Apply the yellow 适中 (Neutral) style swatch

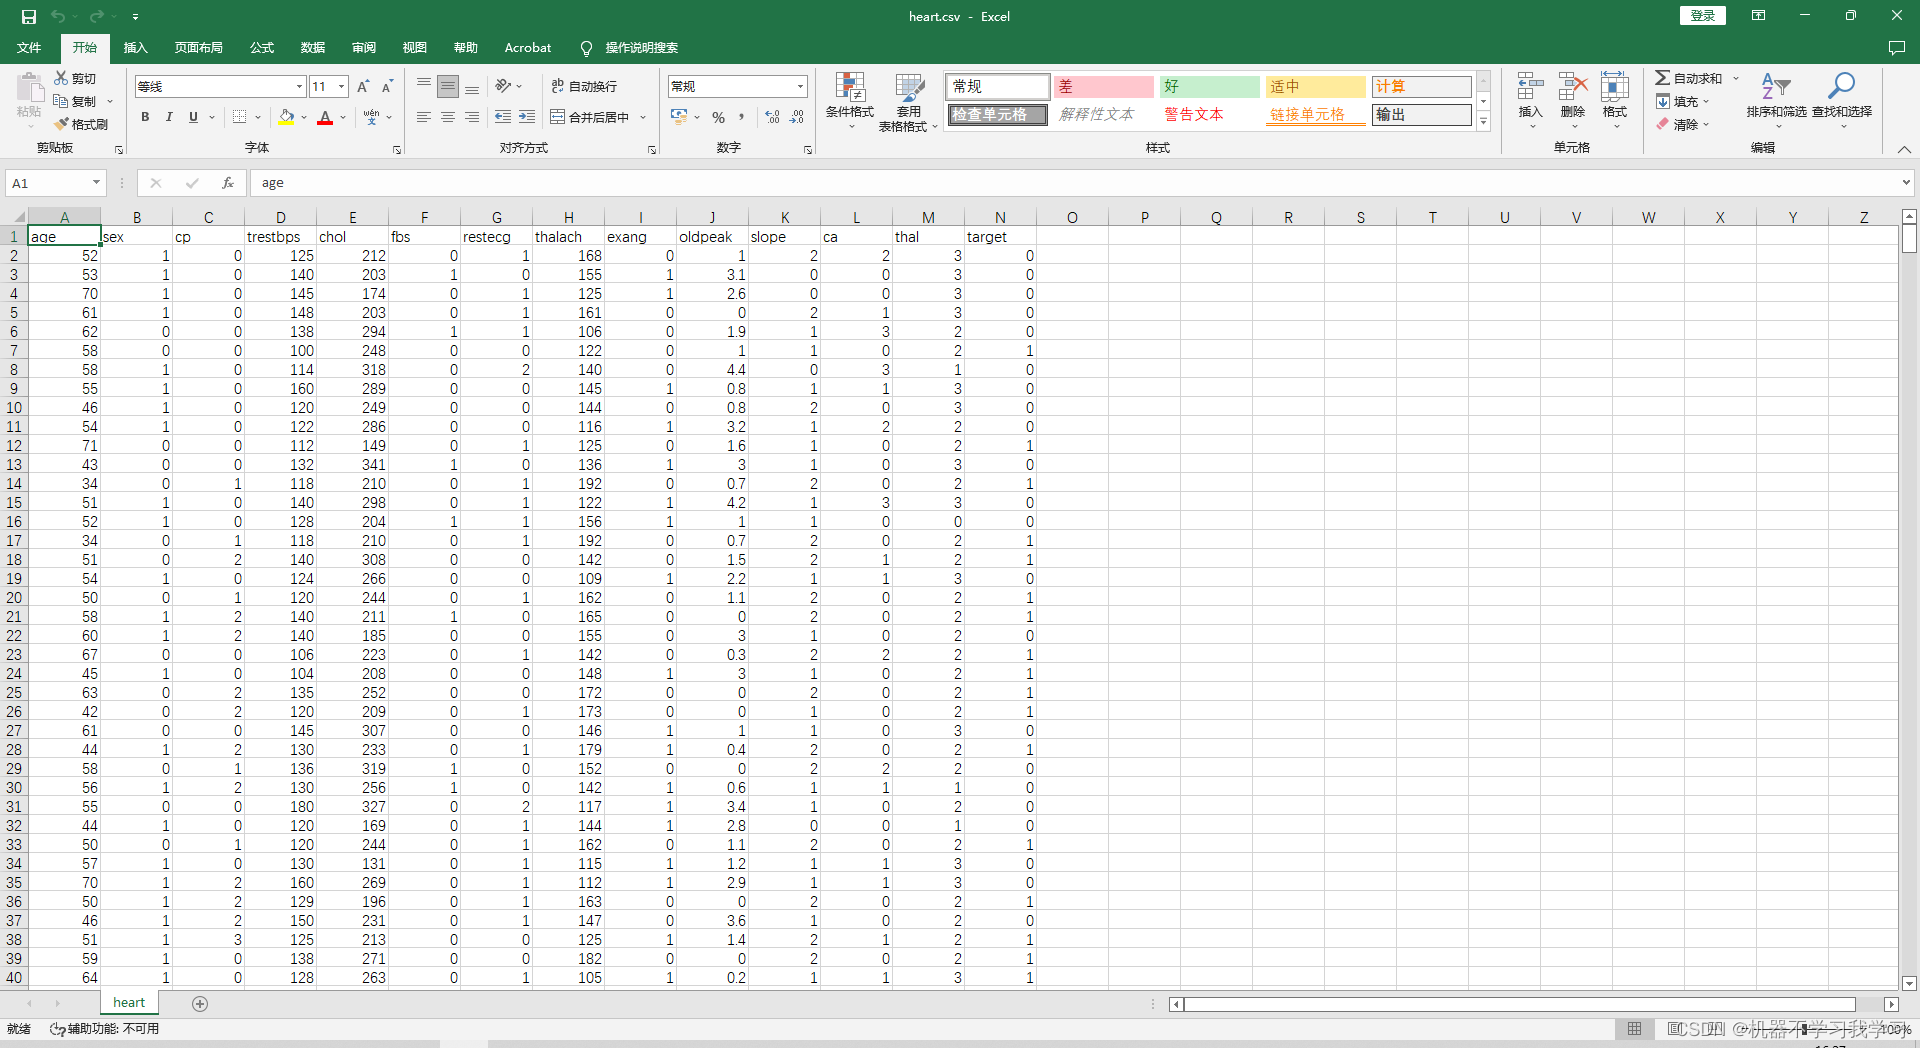click(x=1315, y=87)
